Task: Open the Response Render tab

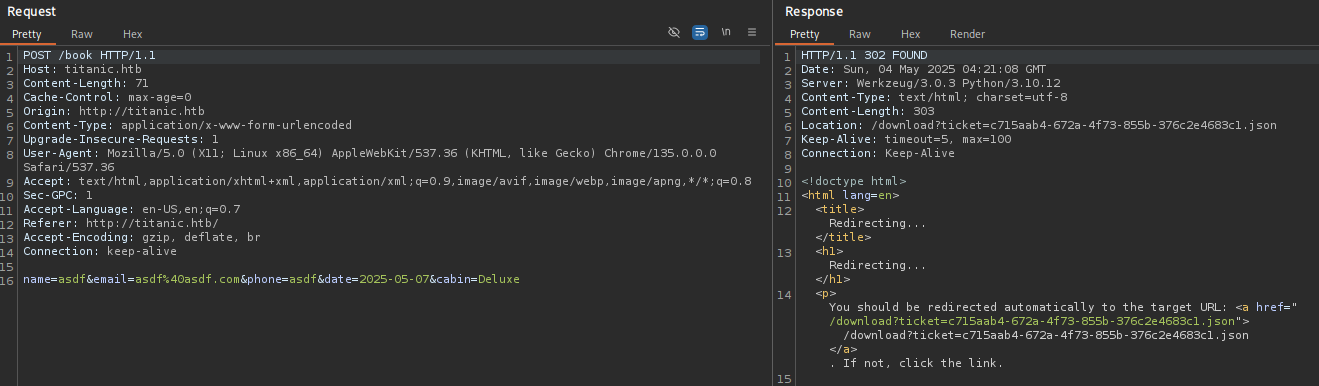Action: 967,34
